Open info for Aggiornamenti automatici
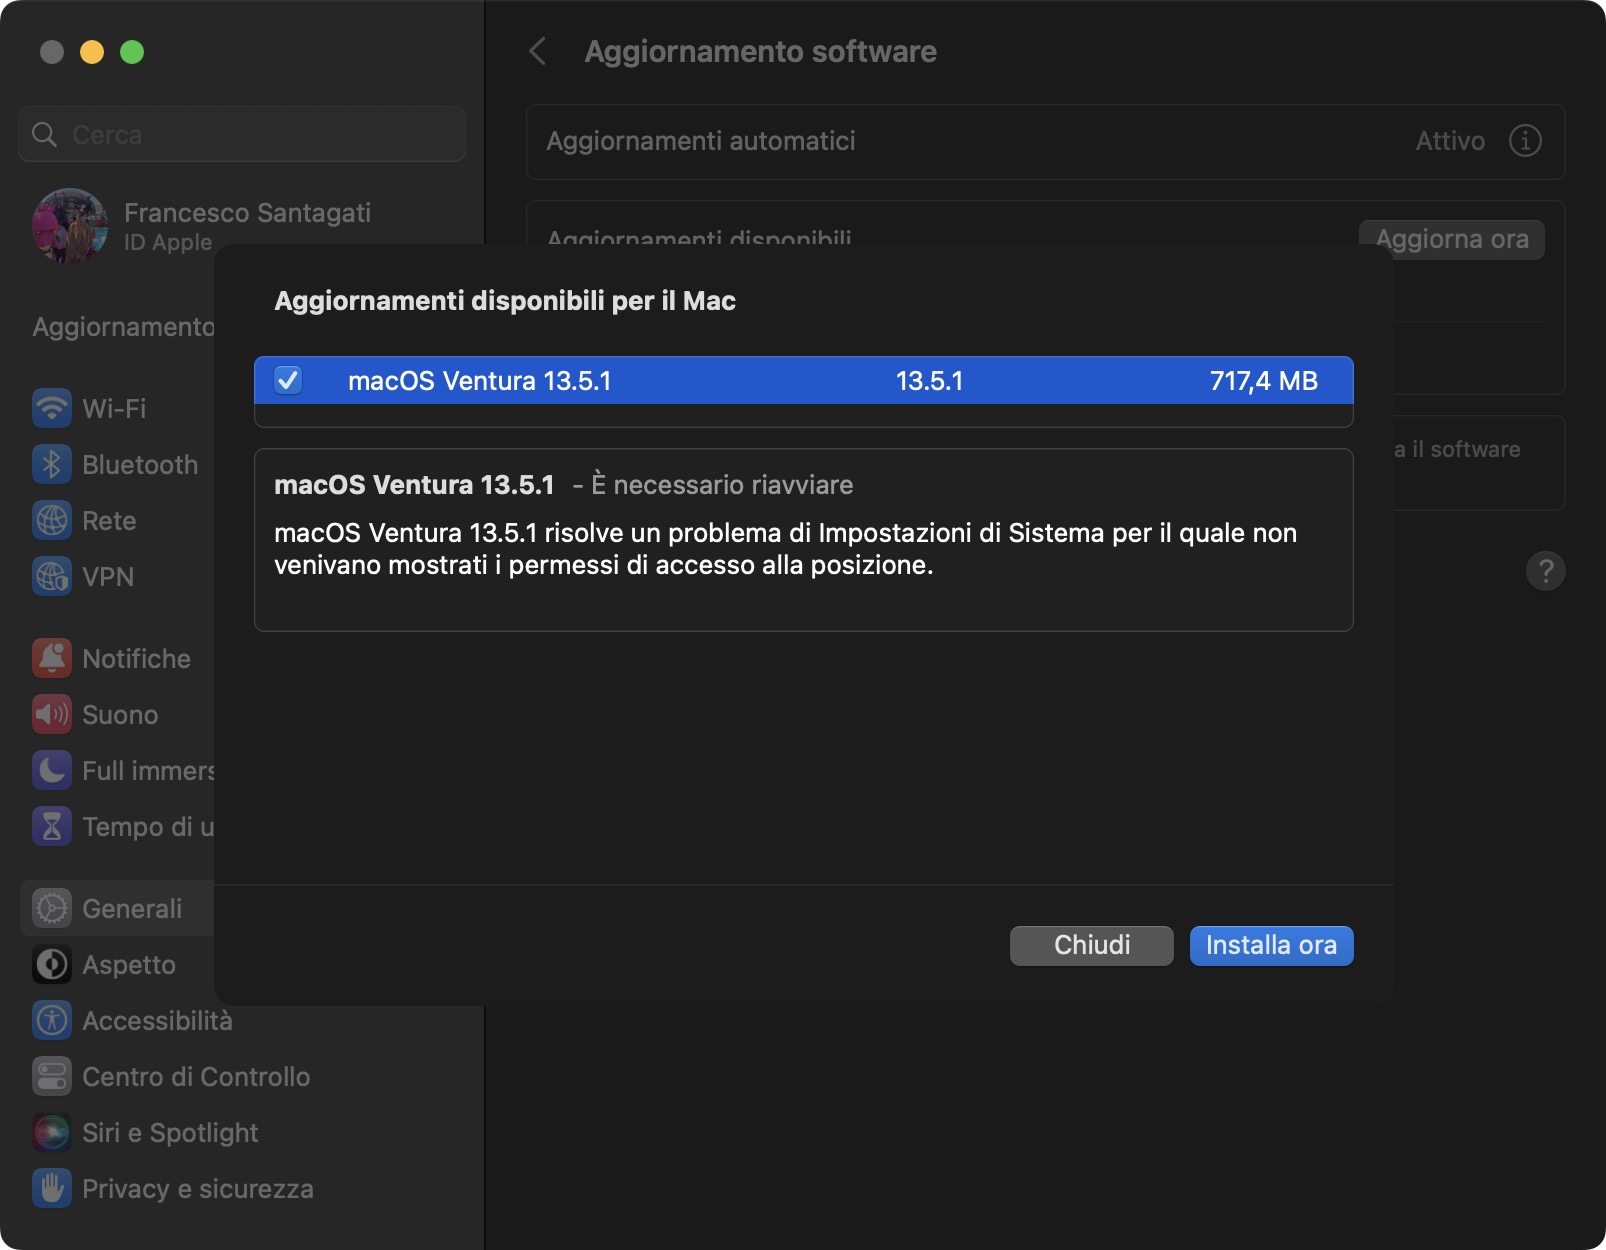The height and width of the screenshot is (1250, 1606). point(1525,141)
